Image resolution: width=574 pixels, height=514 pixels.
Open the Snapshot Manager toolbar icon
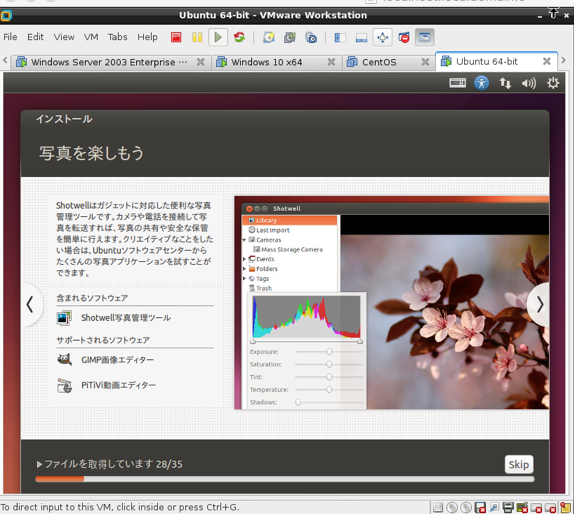(311, 37)
